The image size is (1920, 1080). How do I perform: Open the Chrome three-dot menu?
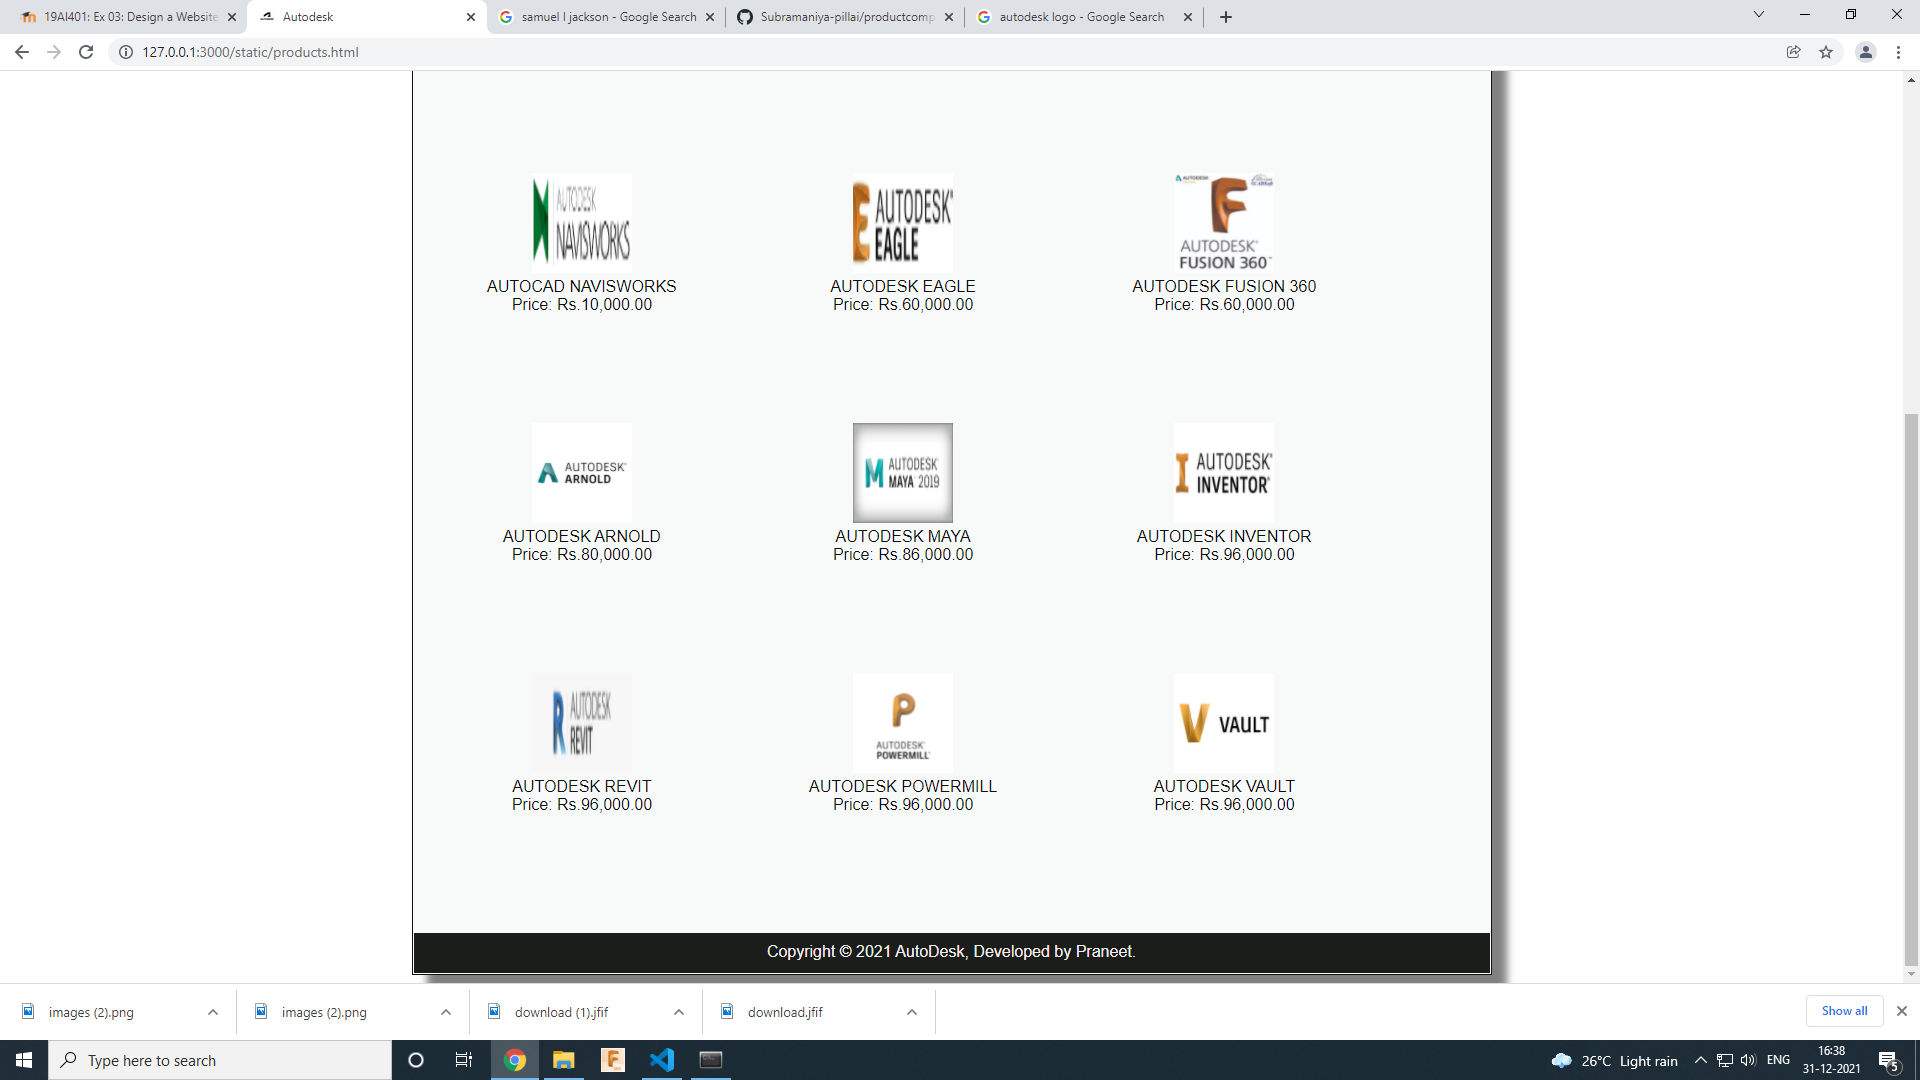pyautogui.click(x=1898, y=52)
